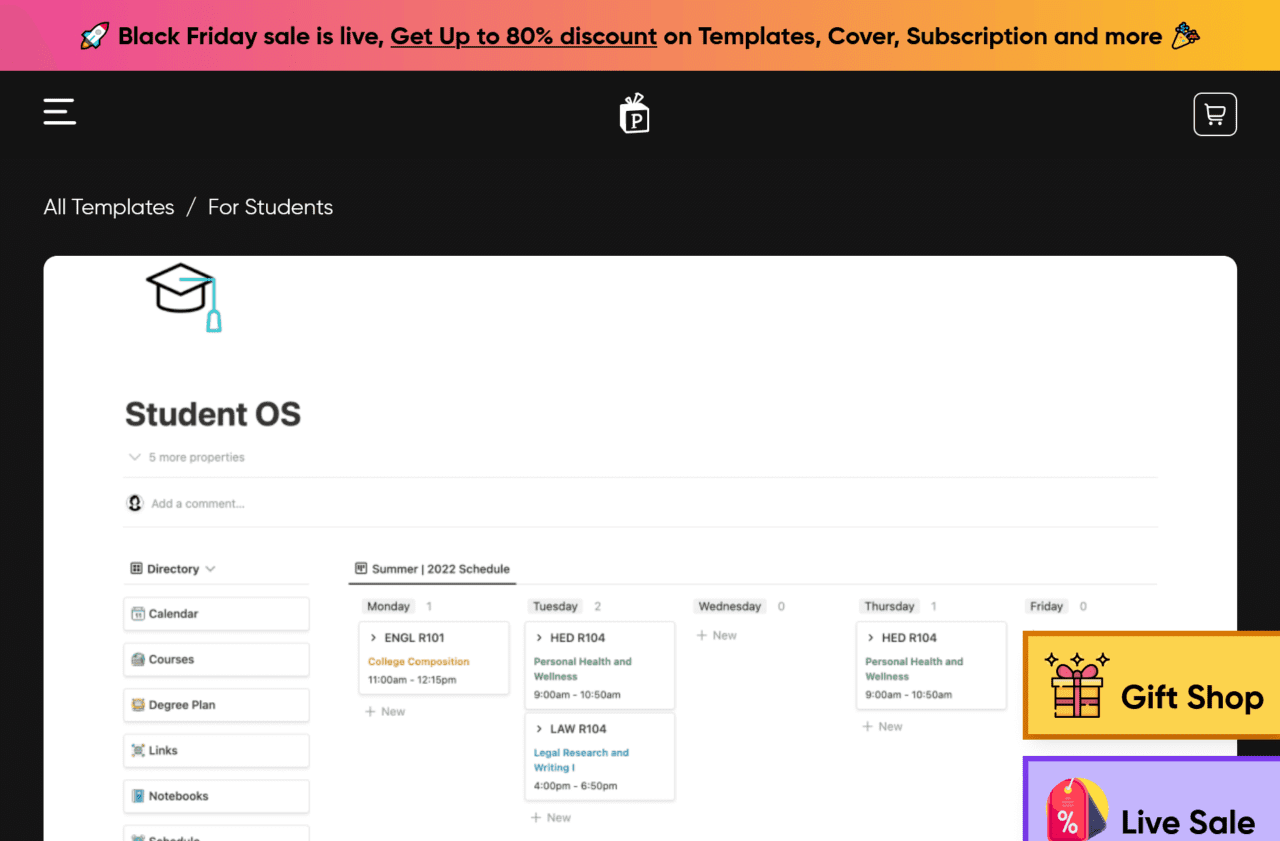The height and width of the screenshot is (841, 1280).
Task: Select the Degree Plan icon
Action: click(141, 705)
